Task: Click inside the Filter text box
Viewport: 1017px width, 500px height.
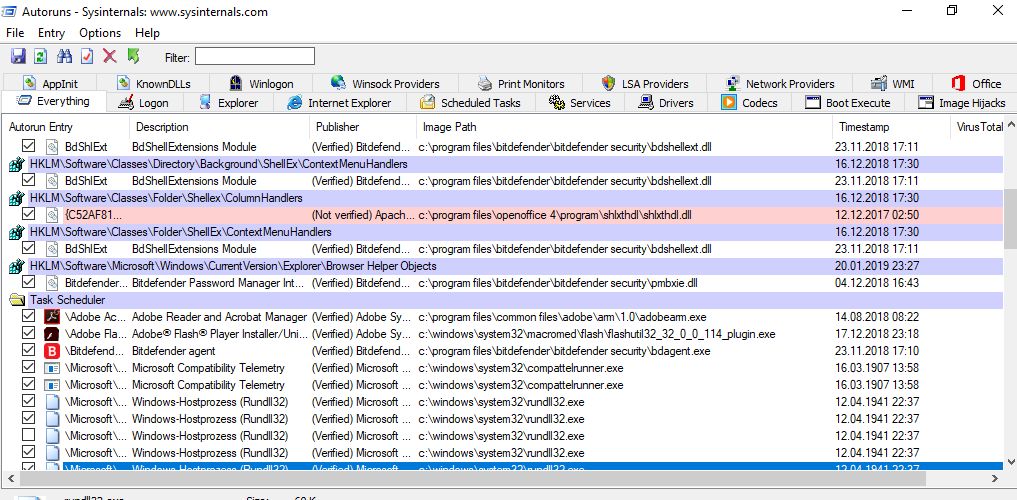Action: 255,56
